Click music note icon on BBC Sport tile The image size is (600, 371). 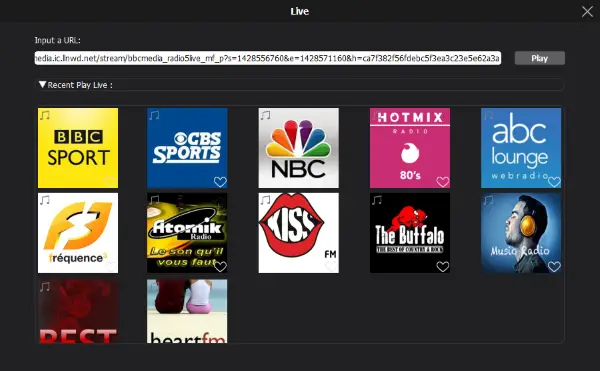tap(45, 115)
